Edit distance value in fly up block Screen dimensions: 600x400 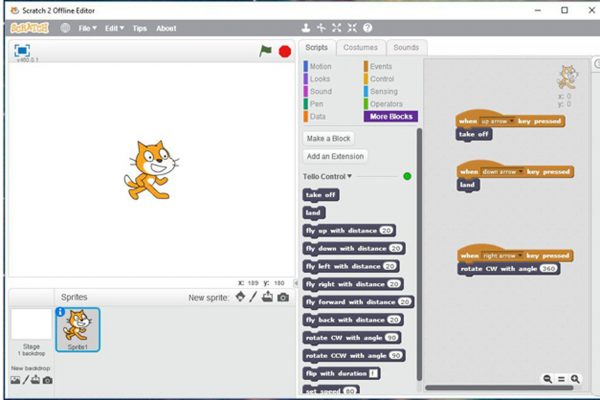click(386, 230)
